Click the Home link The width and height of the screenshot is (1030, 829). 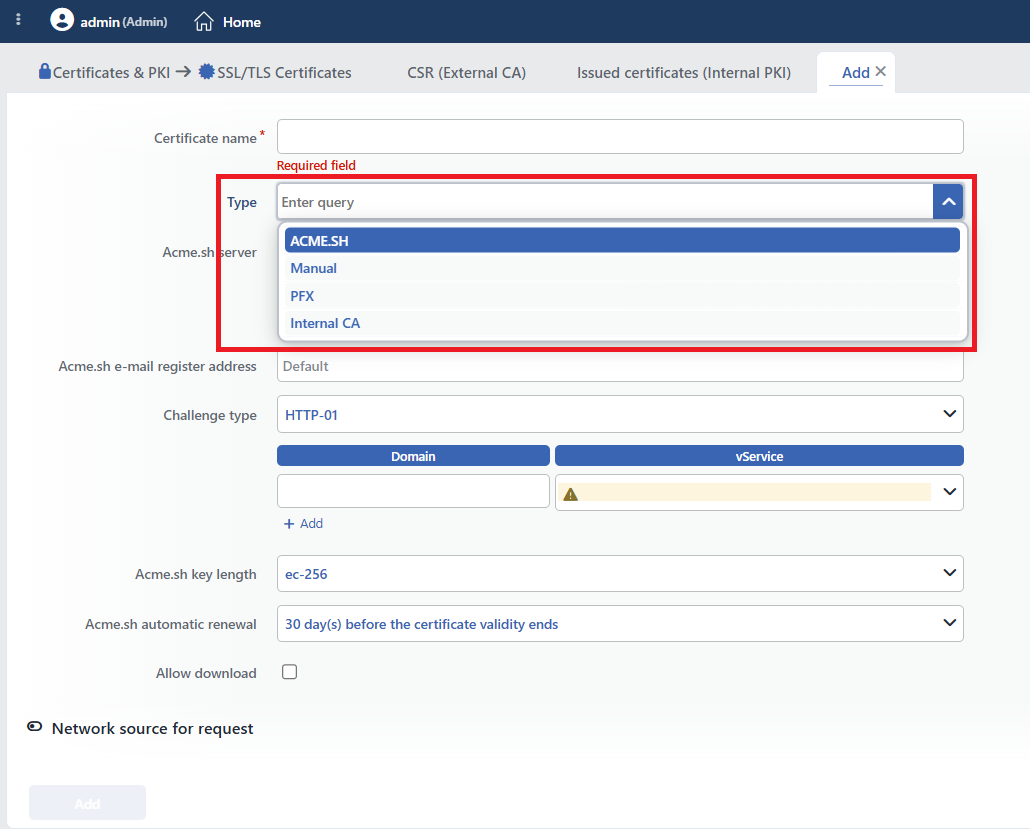[241, 22]
